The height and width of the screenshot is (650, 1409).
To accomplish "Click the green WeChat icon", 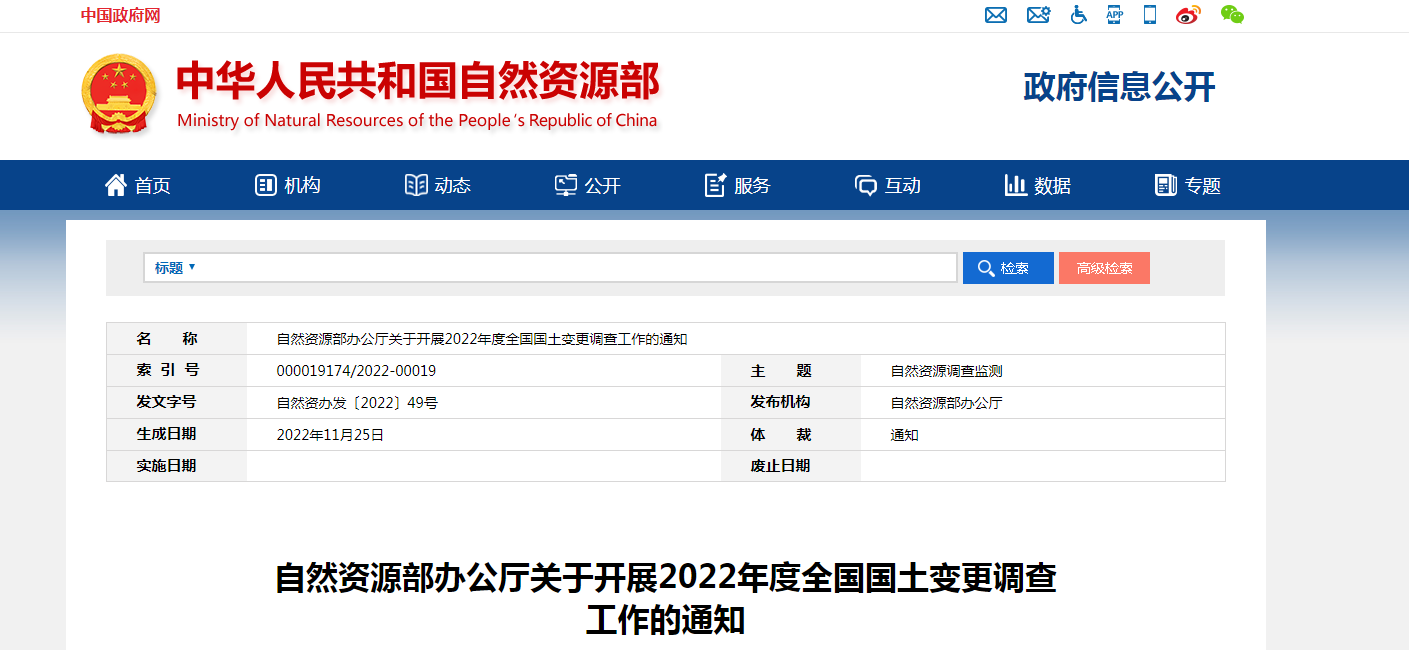I will (x=1232, y=15).
